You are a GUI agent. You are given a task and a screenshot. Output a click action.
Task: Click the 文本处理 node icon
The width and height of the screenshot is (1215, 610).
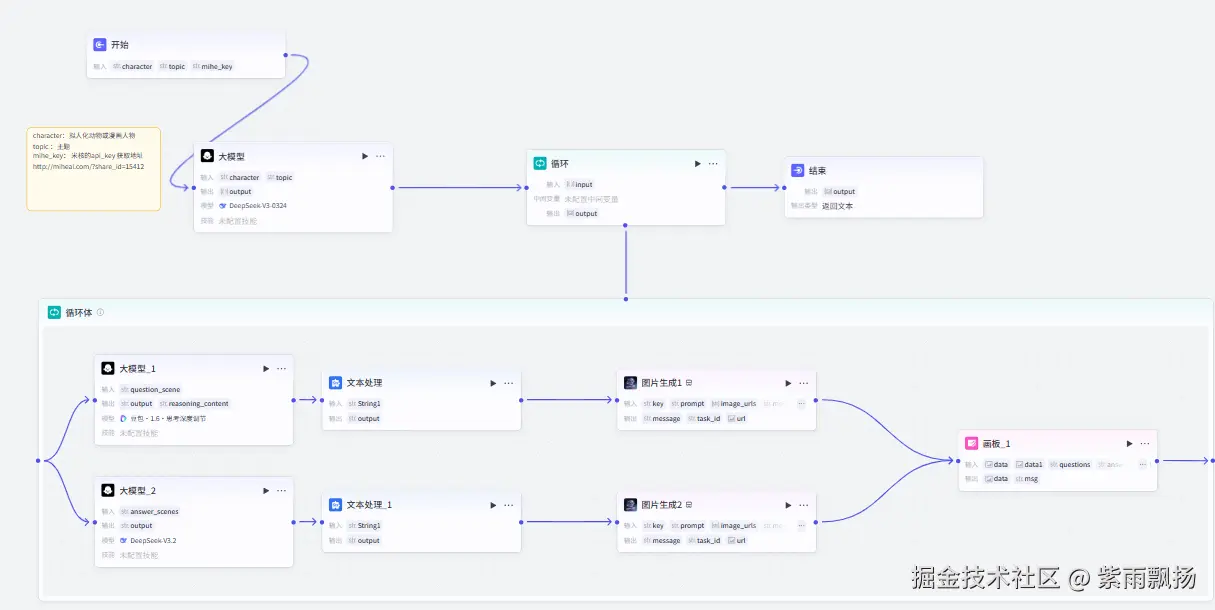[336, 383]
